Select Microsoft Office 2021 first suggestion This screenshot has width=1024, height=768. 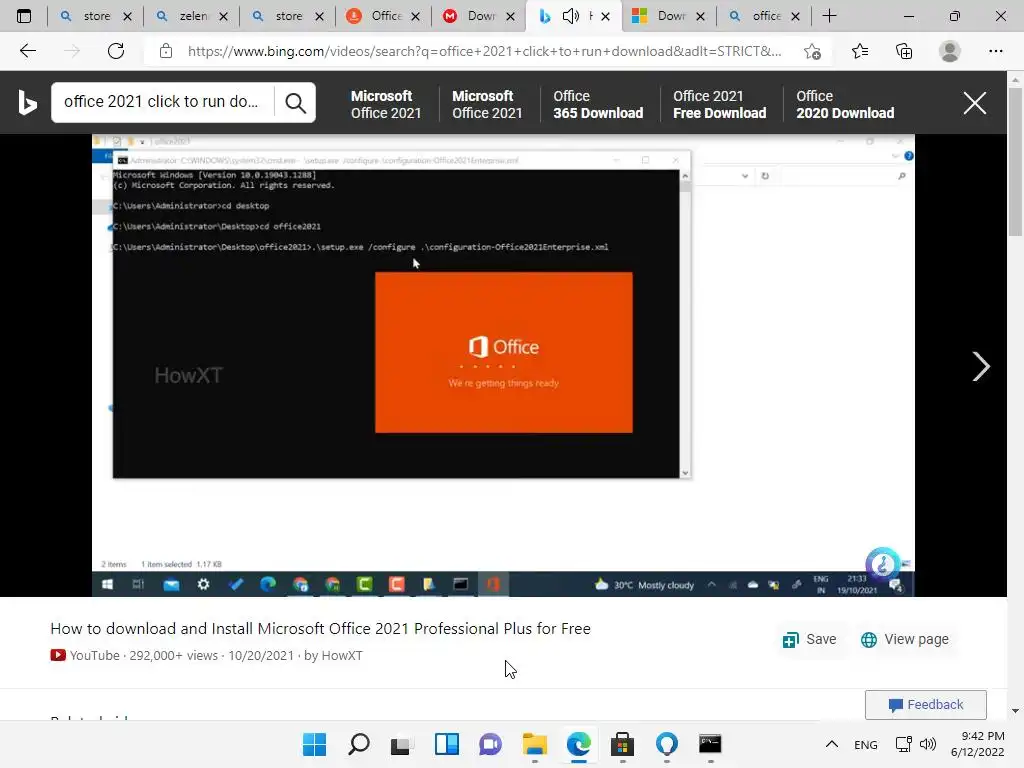(385, 104)
